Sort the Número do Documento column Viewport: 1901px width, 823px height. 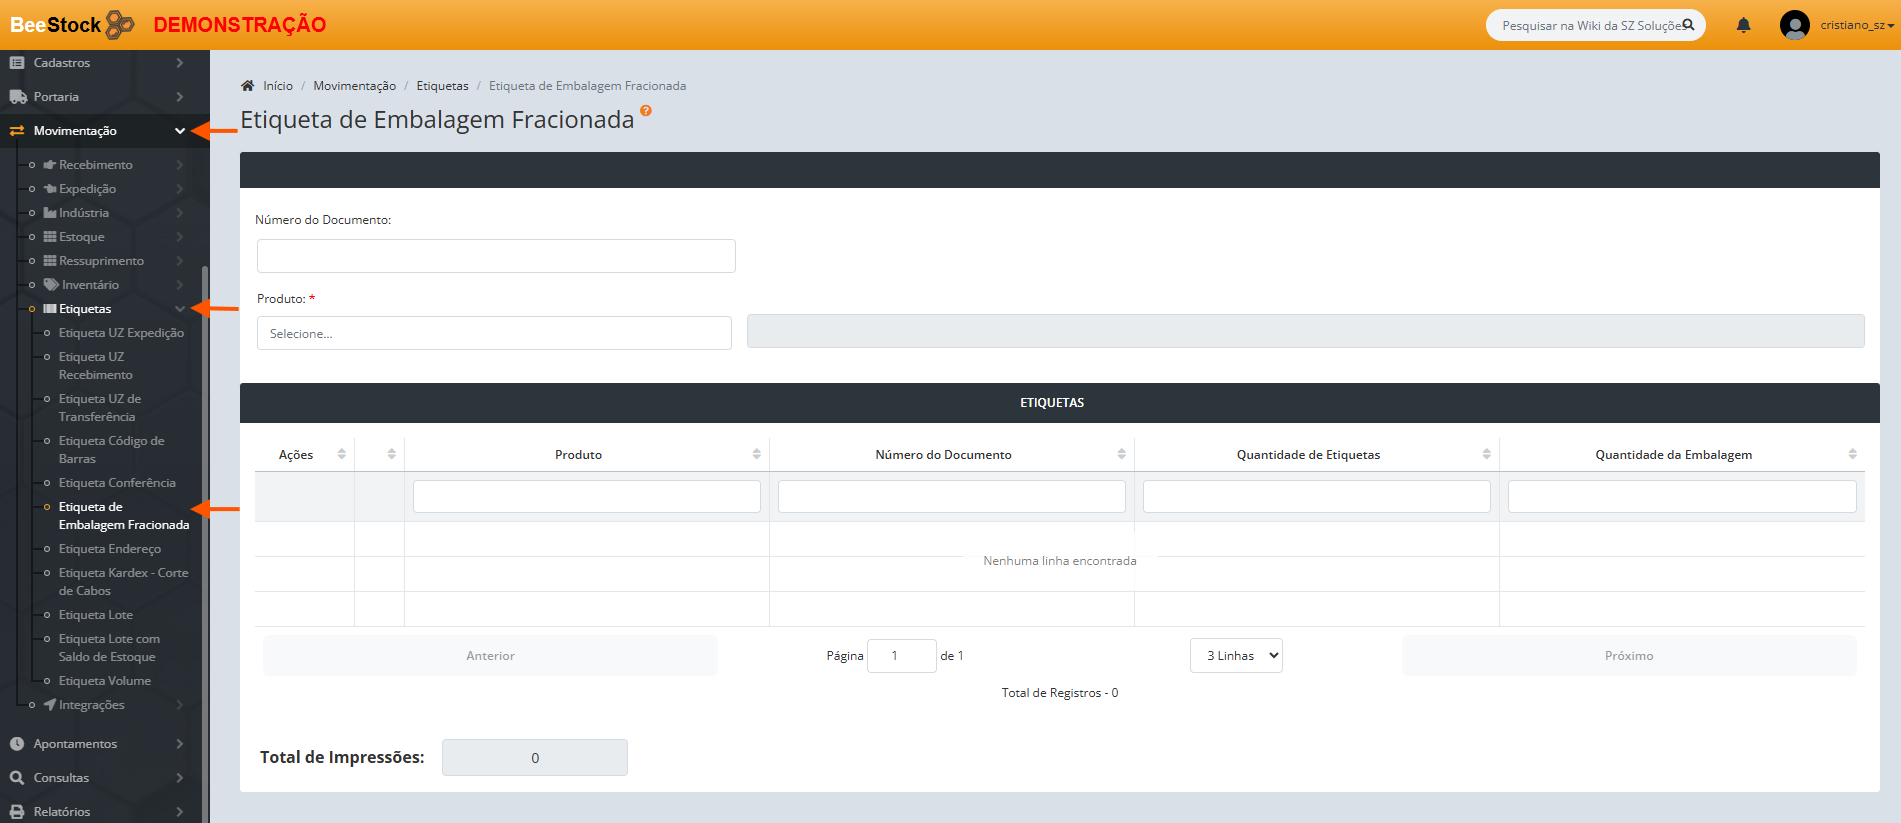tap(1121, 454)
